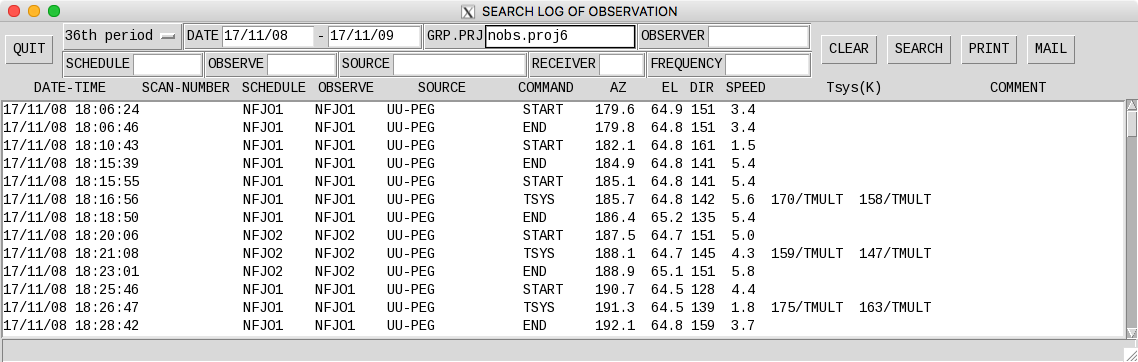Click the MAIL button
Screen dimensions: 1138x362
[1050, 49]
